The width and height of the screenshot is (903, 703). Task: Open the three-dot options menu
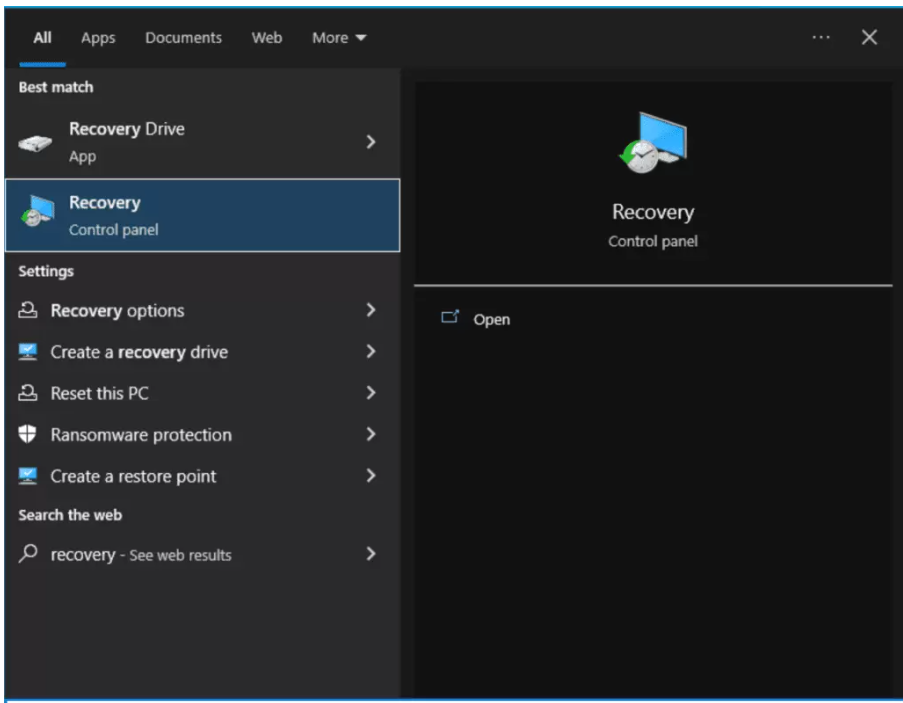point(821,37)
